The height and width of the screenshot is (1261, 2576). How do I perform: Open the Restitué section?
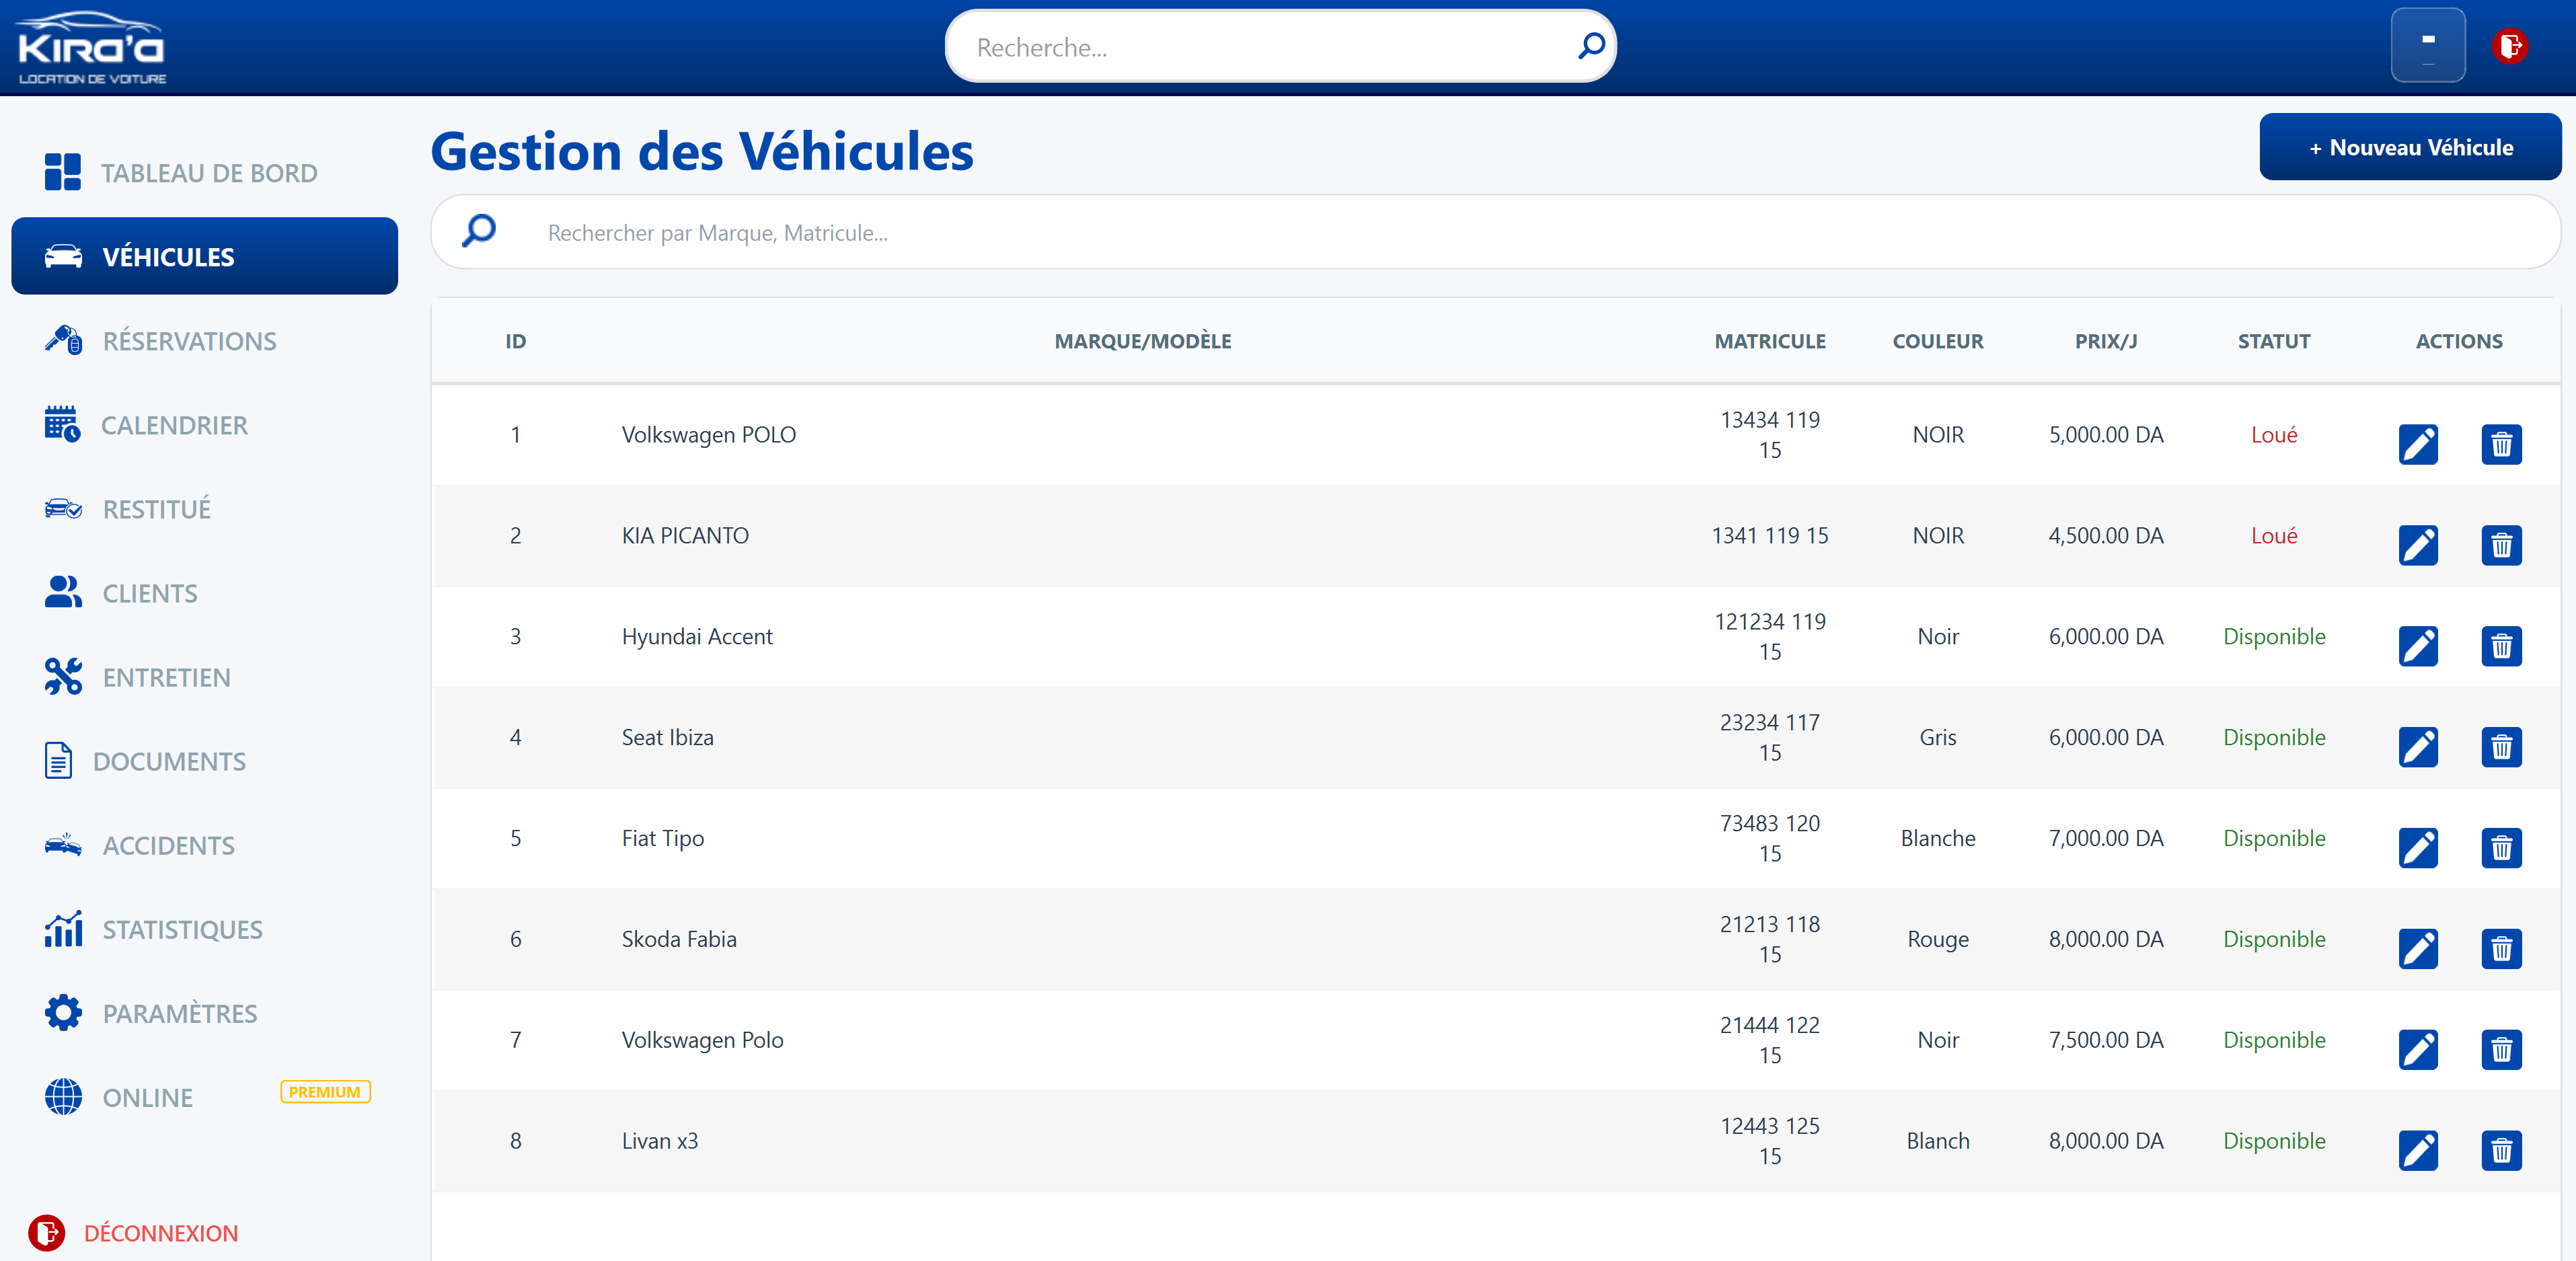pos(204,509)
